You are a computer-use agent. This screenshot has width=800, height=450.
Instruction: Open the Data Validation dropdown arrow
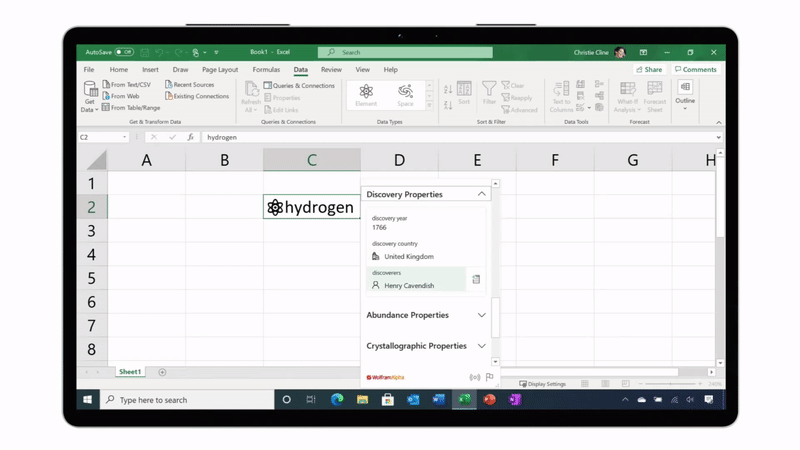589,108
